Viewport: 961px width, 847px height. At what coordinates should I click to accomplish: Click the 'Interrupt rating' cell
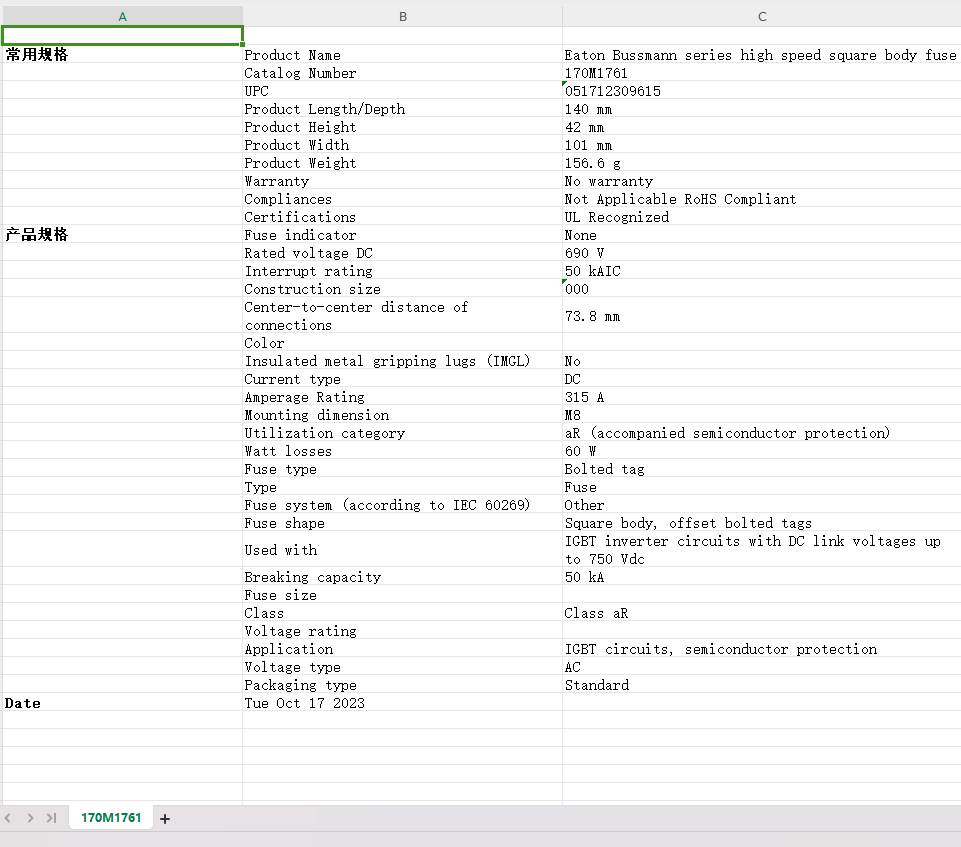click(403, 271)
